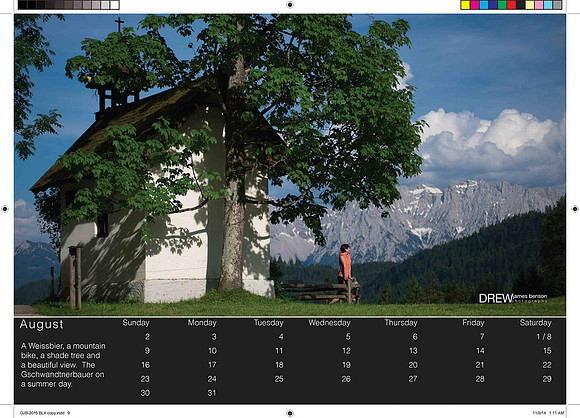Click the white swatch in the grayscale bar
This screenshot has height=418, width=580.
115,5
